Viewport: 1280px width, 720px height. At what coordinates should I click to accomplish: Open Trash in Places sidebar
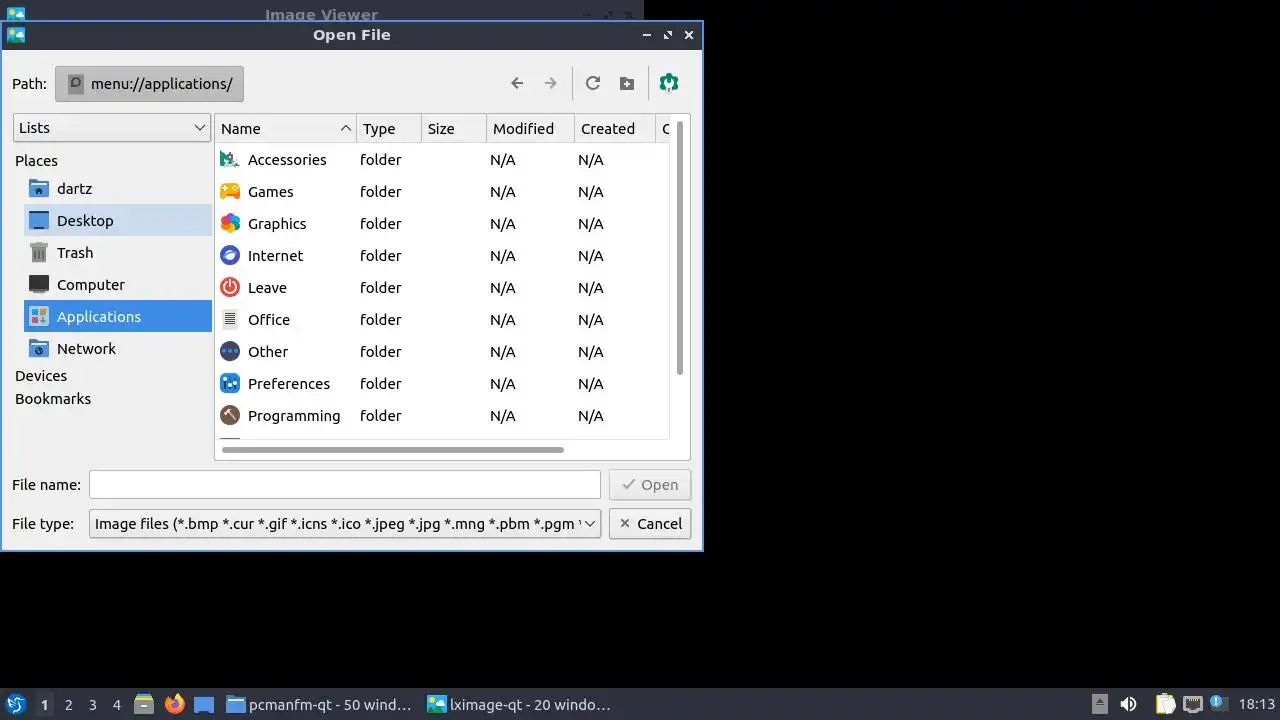coord(118,252)
